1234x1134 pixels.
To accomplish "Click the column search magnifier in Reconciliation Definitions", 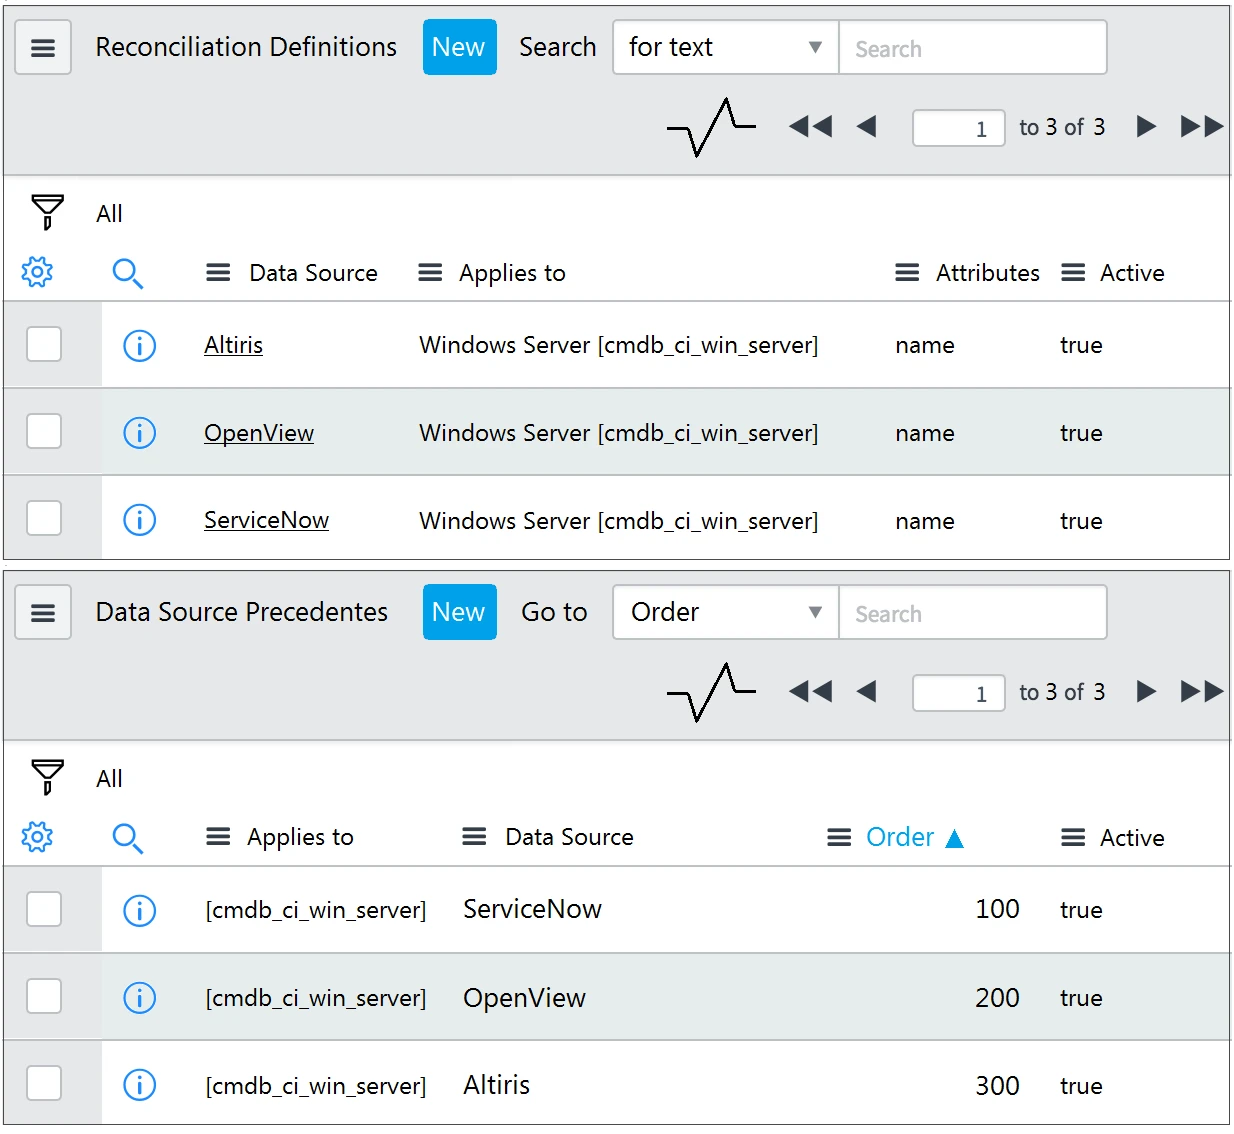I will (127, 273).
